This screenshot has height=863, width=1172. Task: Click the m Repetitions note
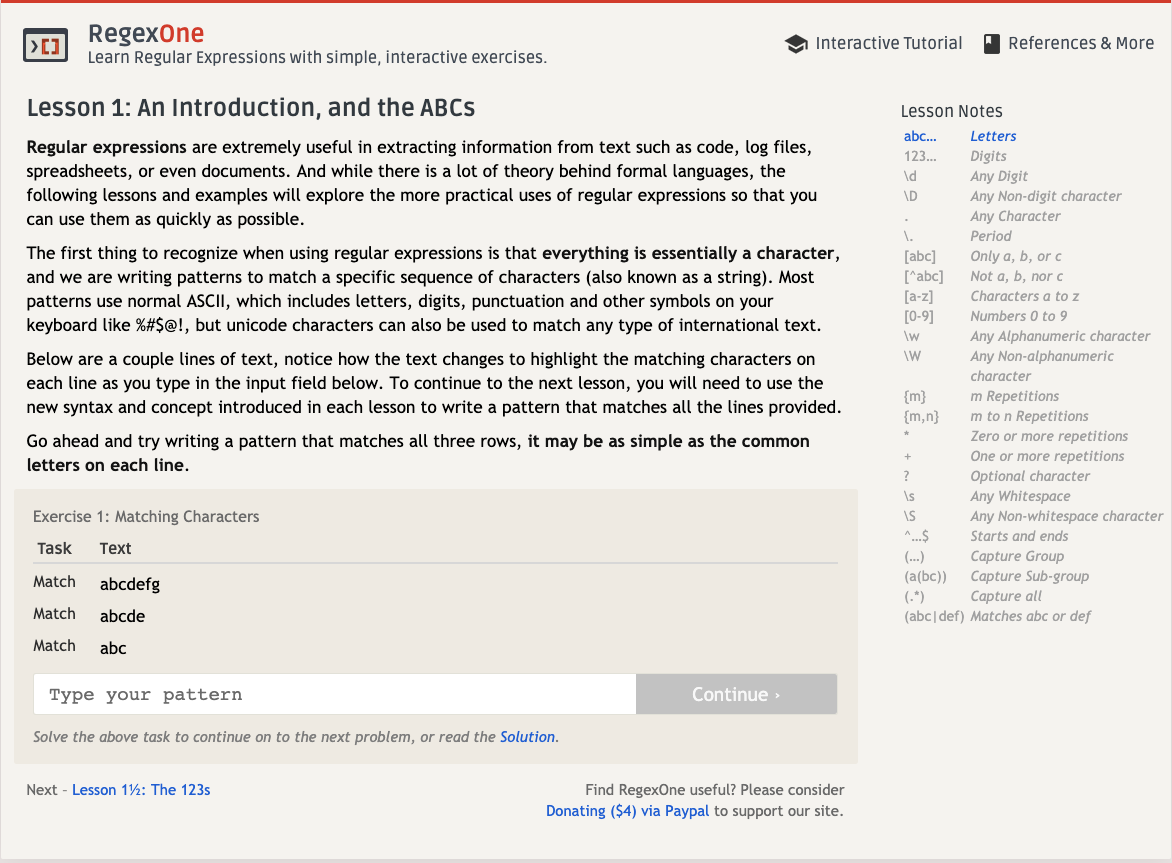pyautogui.click(x=1014, y=396)
